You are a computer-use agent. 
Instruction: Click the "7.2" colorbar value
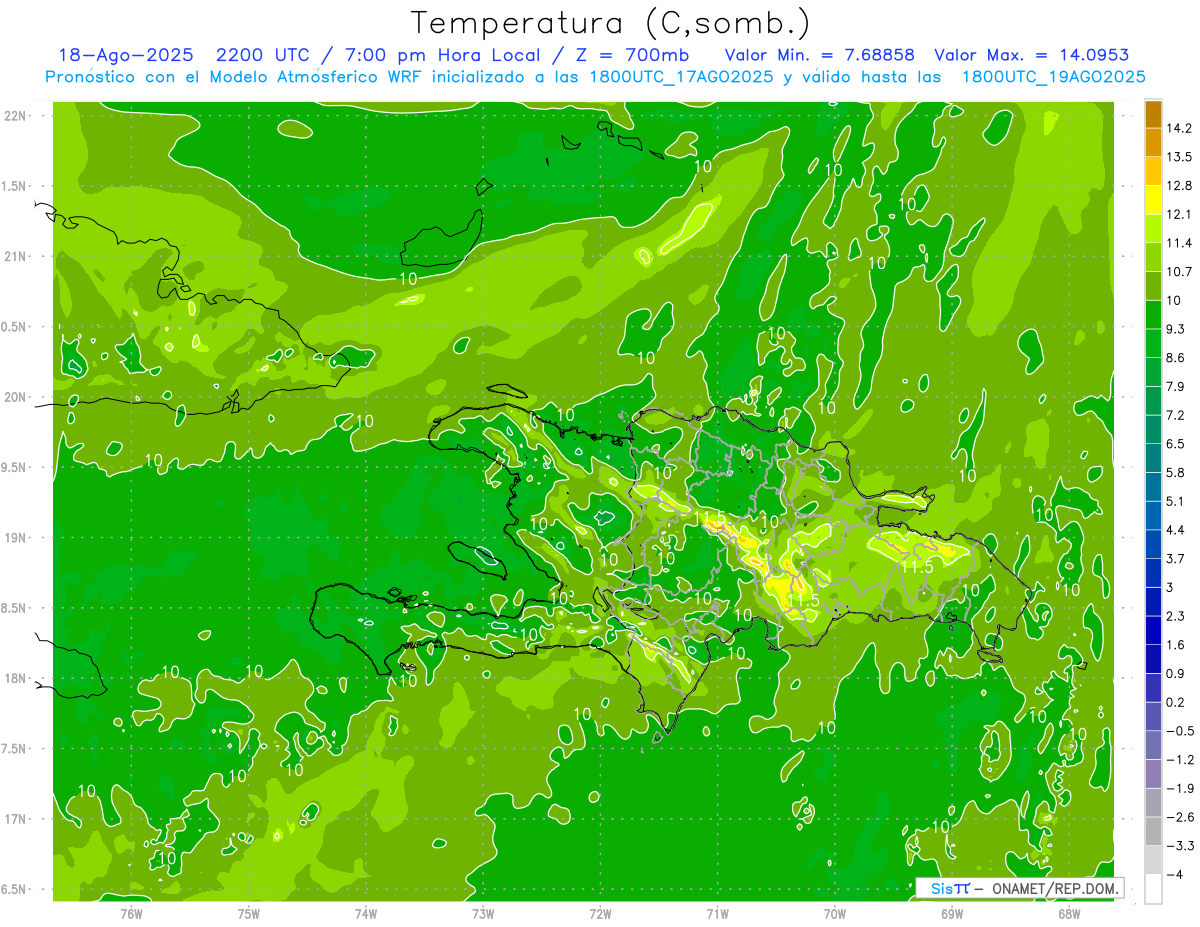1175,415
